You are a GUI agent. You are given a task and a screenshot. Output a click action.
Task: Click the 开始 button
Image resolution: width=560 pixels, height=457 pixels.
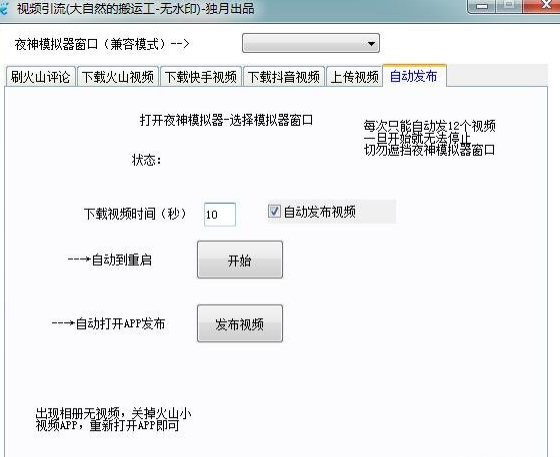pos(240,260)
